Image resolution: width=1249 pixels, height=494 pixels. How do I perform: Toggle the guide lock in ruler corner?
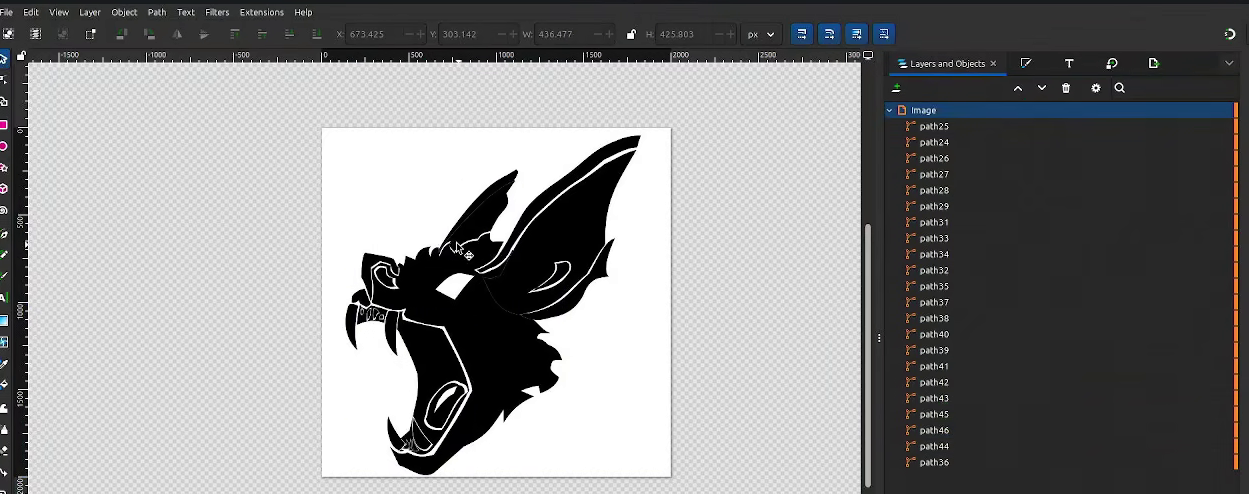tap(21, 56)
